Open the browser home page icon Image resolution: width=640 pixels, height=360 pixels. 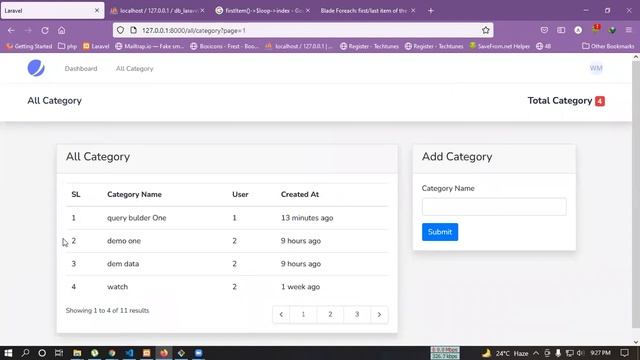click(61, 30)
